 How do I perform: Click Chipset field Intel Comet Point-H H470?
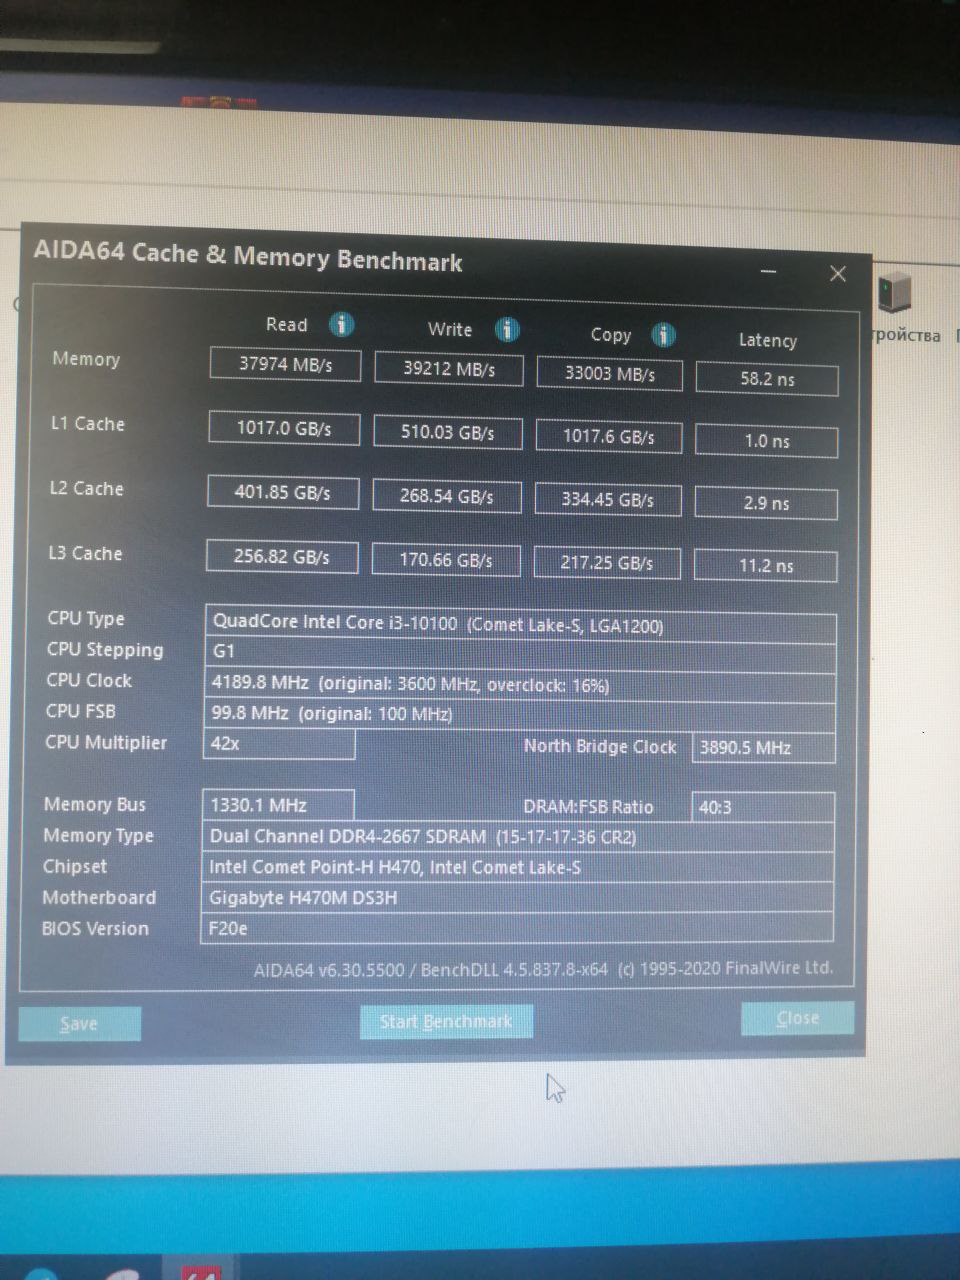click(518, 867)
